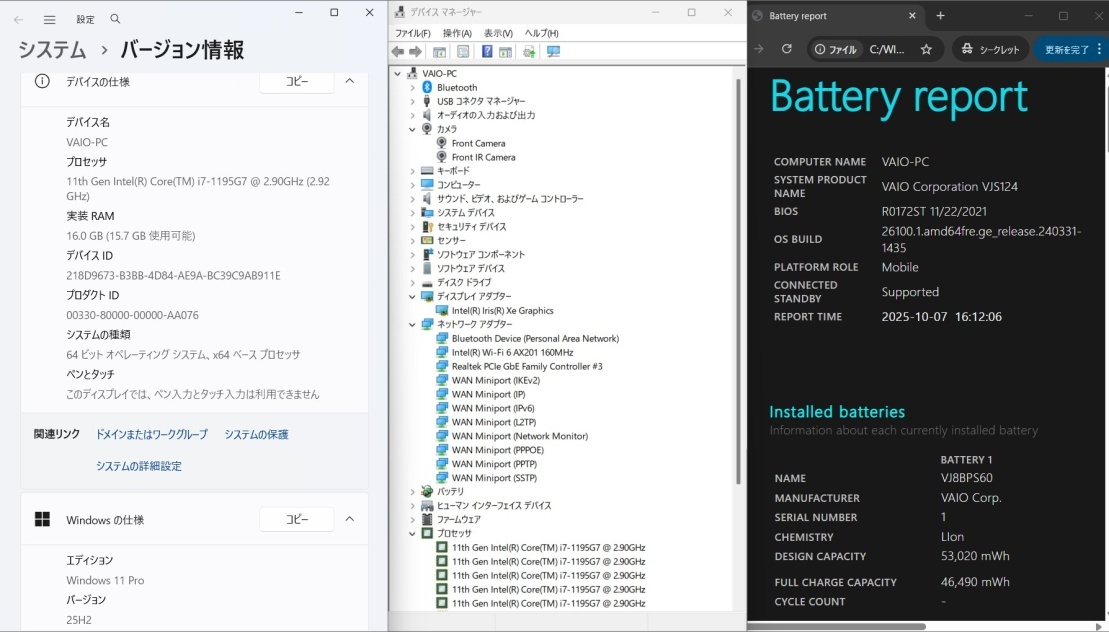1109x632 pixels.
Task: Open the Settings hamburger navigation menu
Action: click(49, 19)
